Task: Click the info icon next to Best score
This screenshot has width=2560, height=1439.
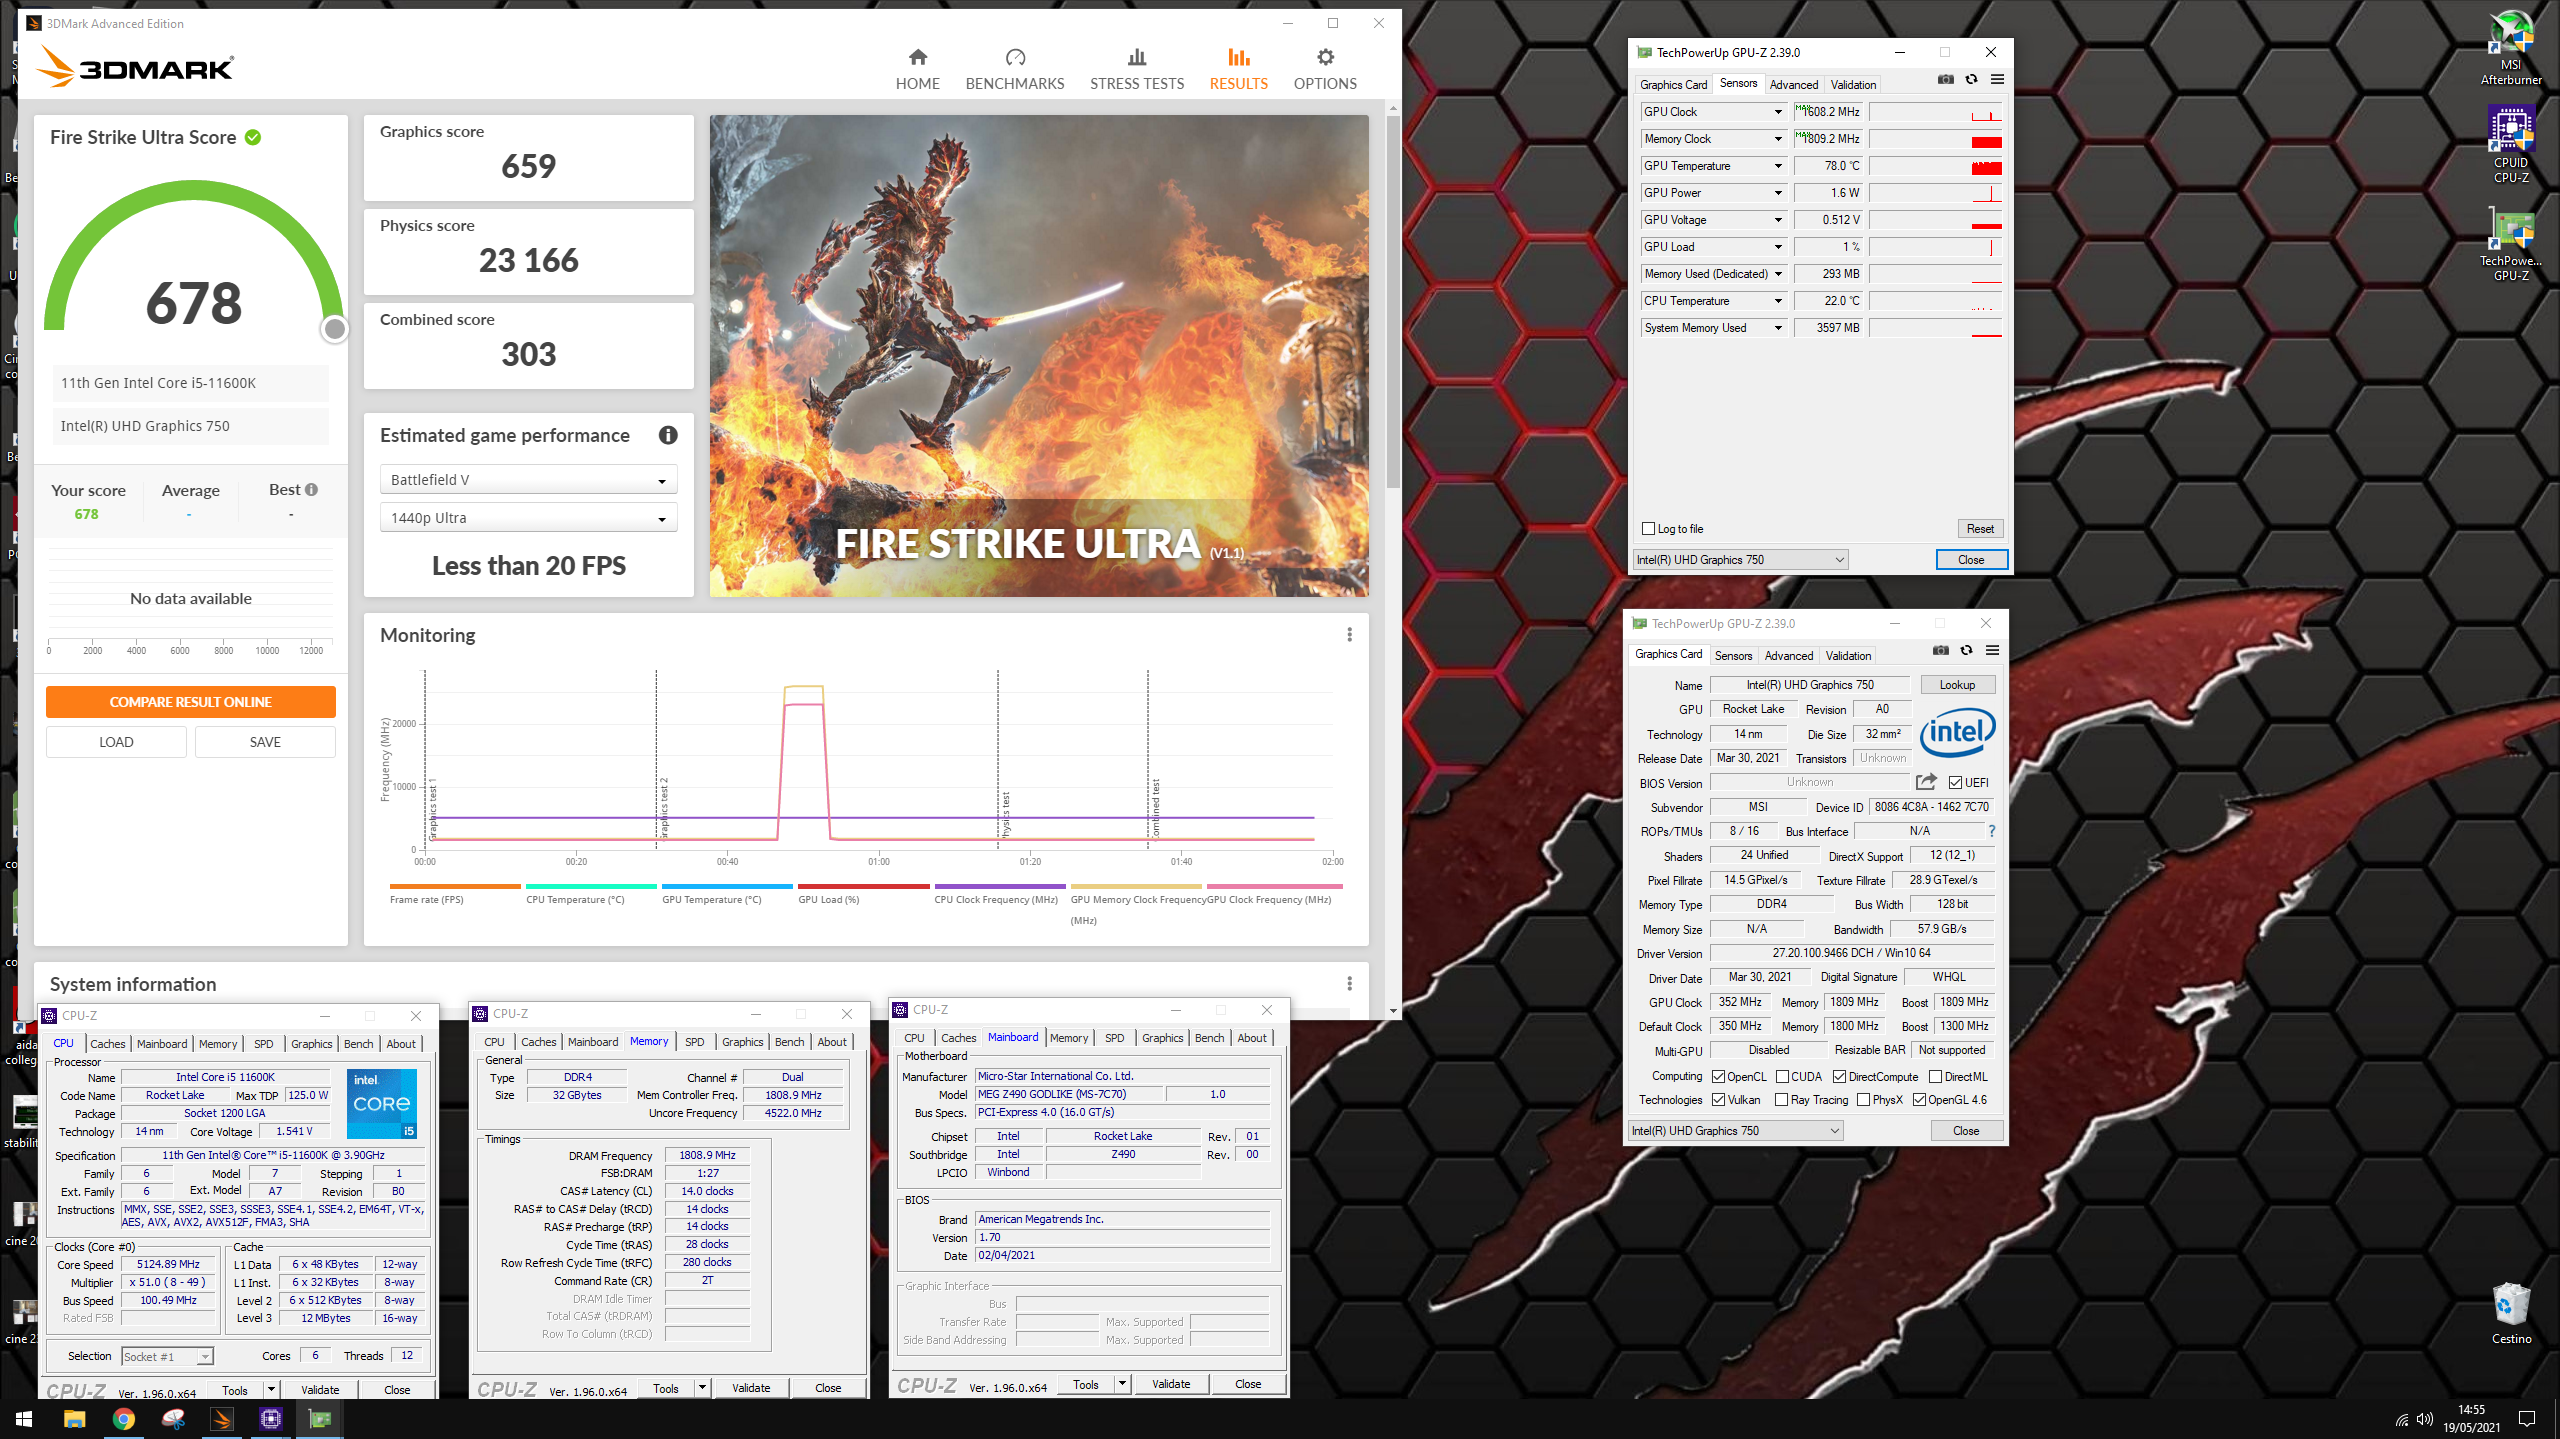Action: click(x=312, y=490)
